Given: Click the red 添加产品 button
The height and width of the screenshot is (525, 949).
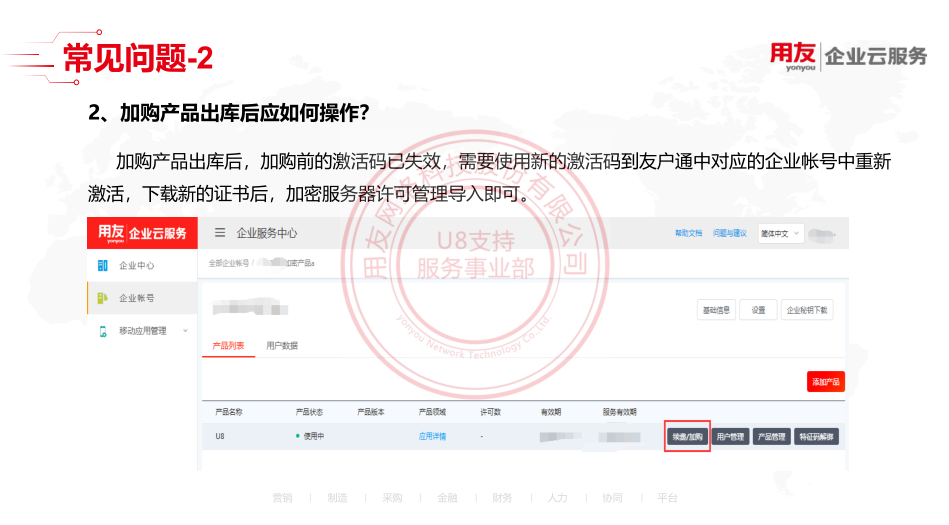Looking at the screenshot, I should pos(826,382).
